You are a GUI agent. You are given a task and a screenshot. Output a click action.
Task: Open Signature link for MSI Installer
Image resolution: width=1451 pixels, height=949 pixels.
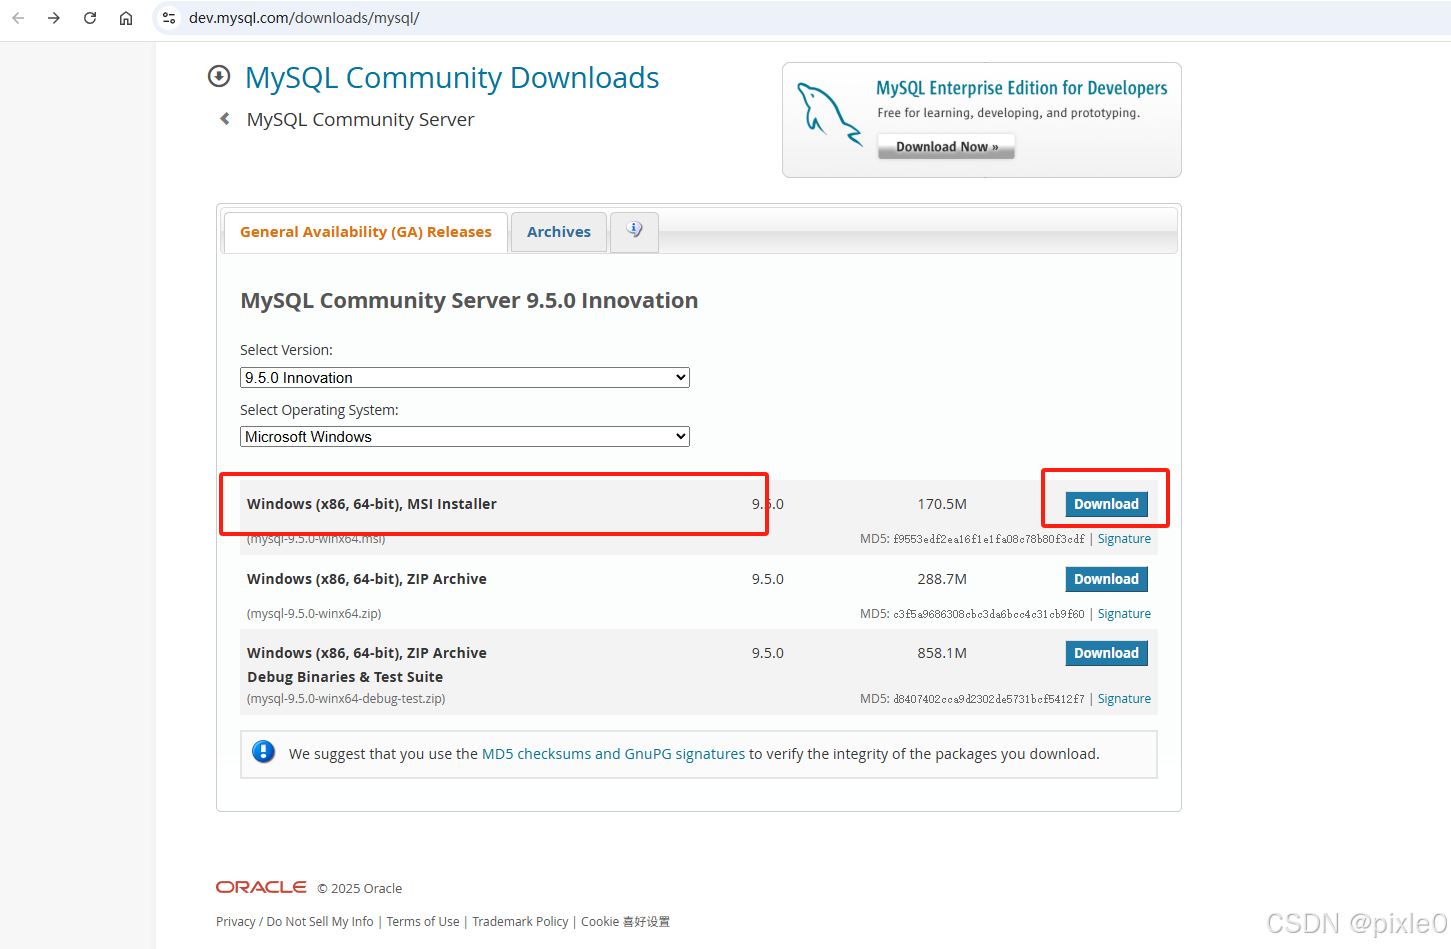[x=1124, y=539]
